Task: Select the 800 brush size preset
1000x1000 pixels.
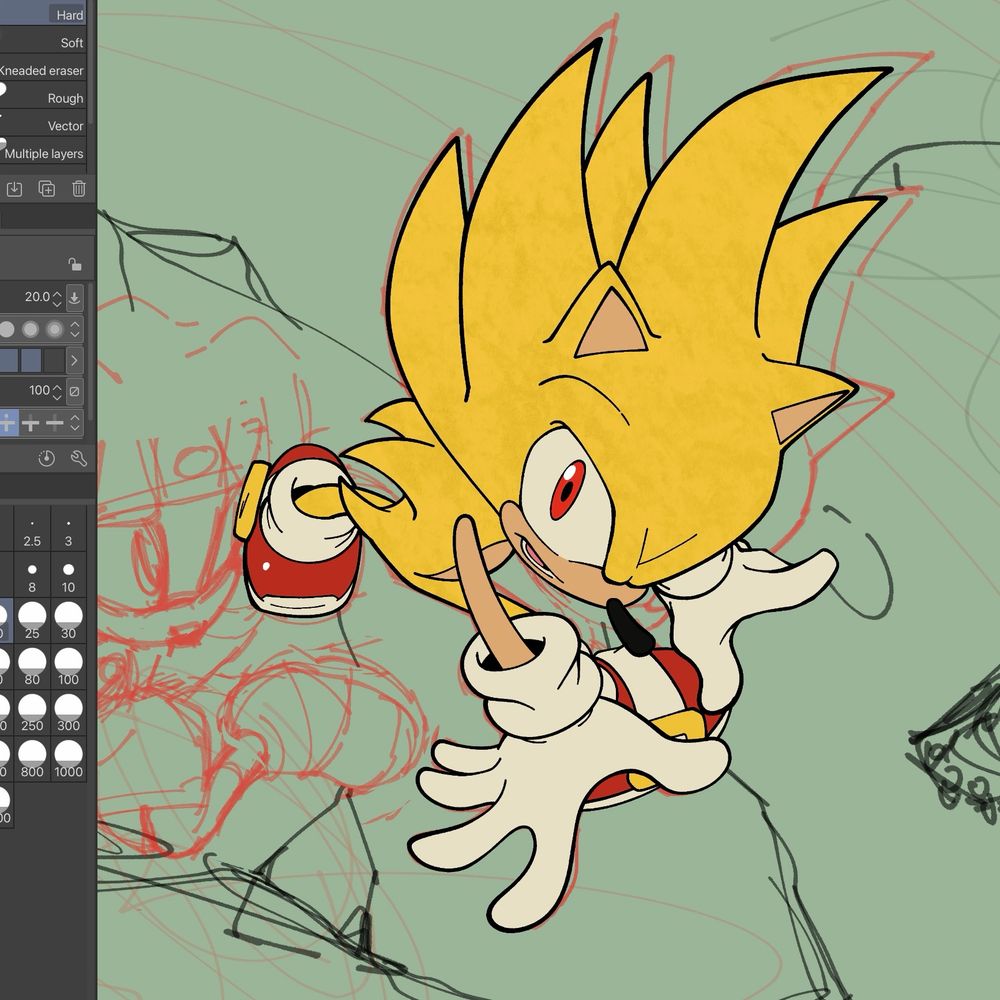Action: (x=32, y=759)
